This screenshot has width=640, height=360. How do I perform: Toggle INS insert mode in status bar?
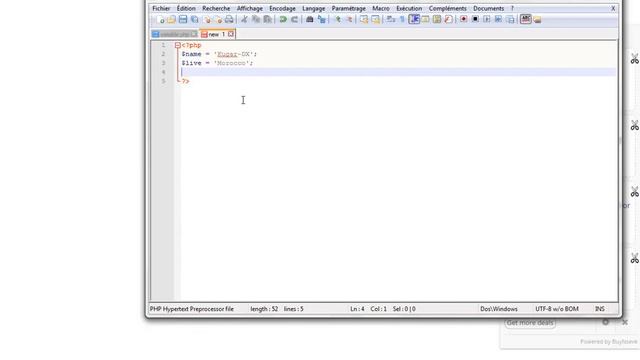(x=600, y=309)
